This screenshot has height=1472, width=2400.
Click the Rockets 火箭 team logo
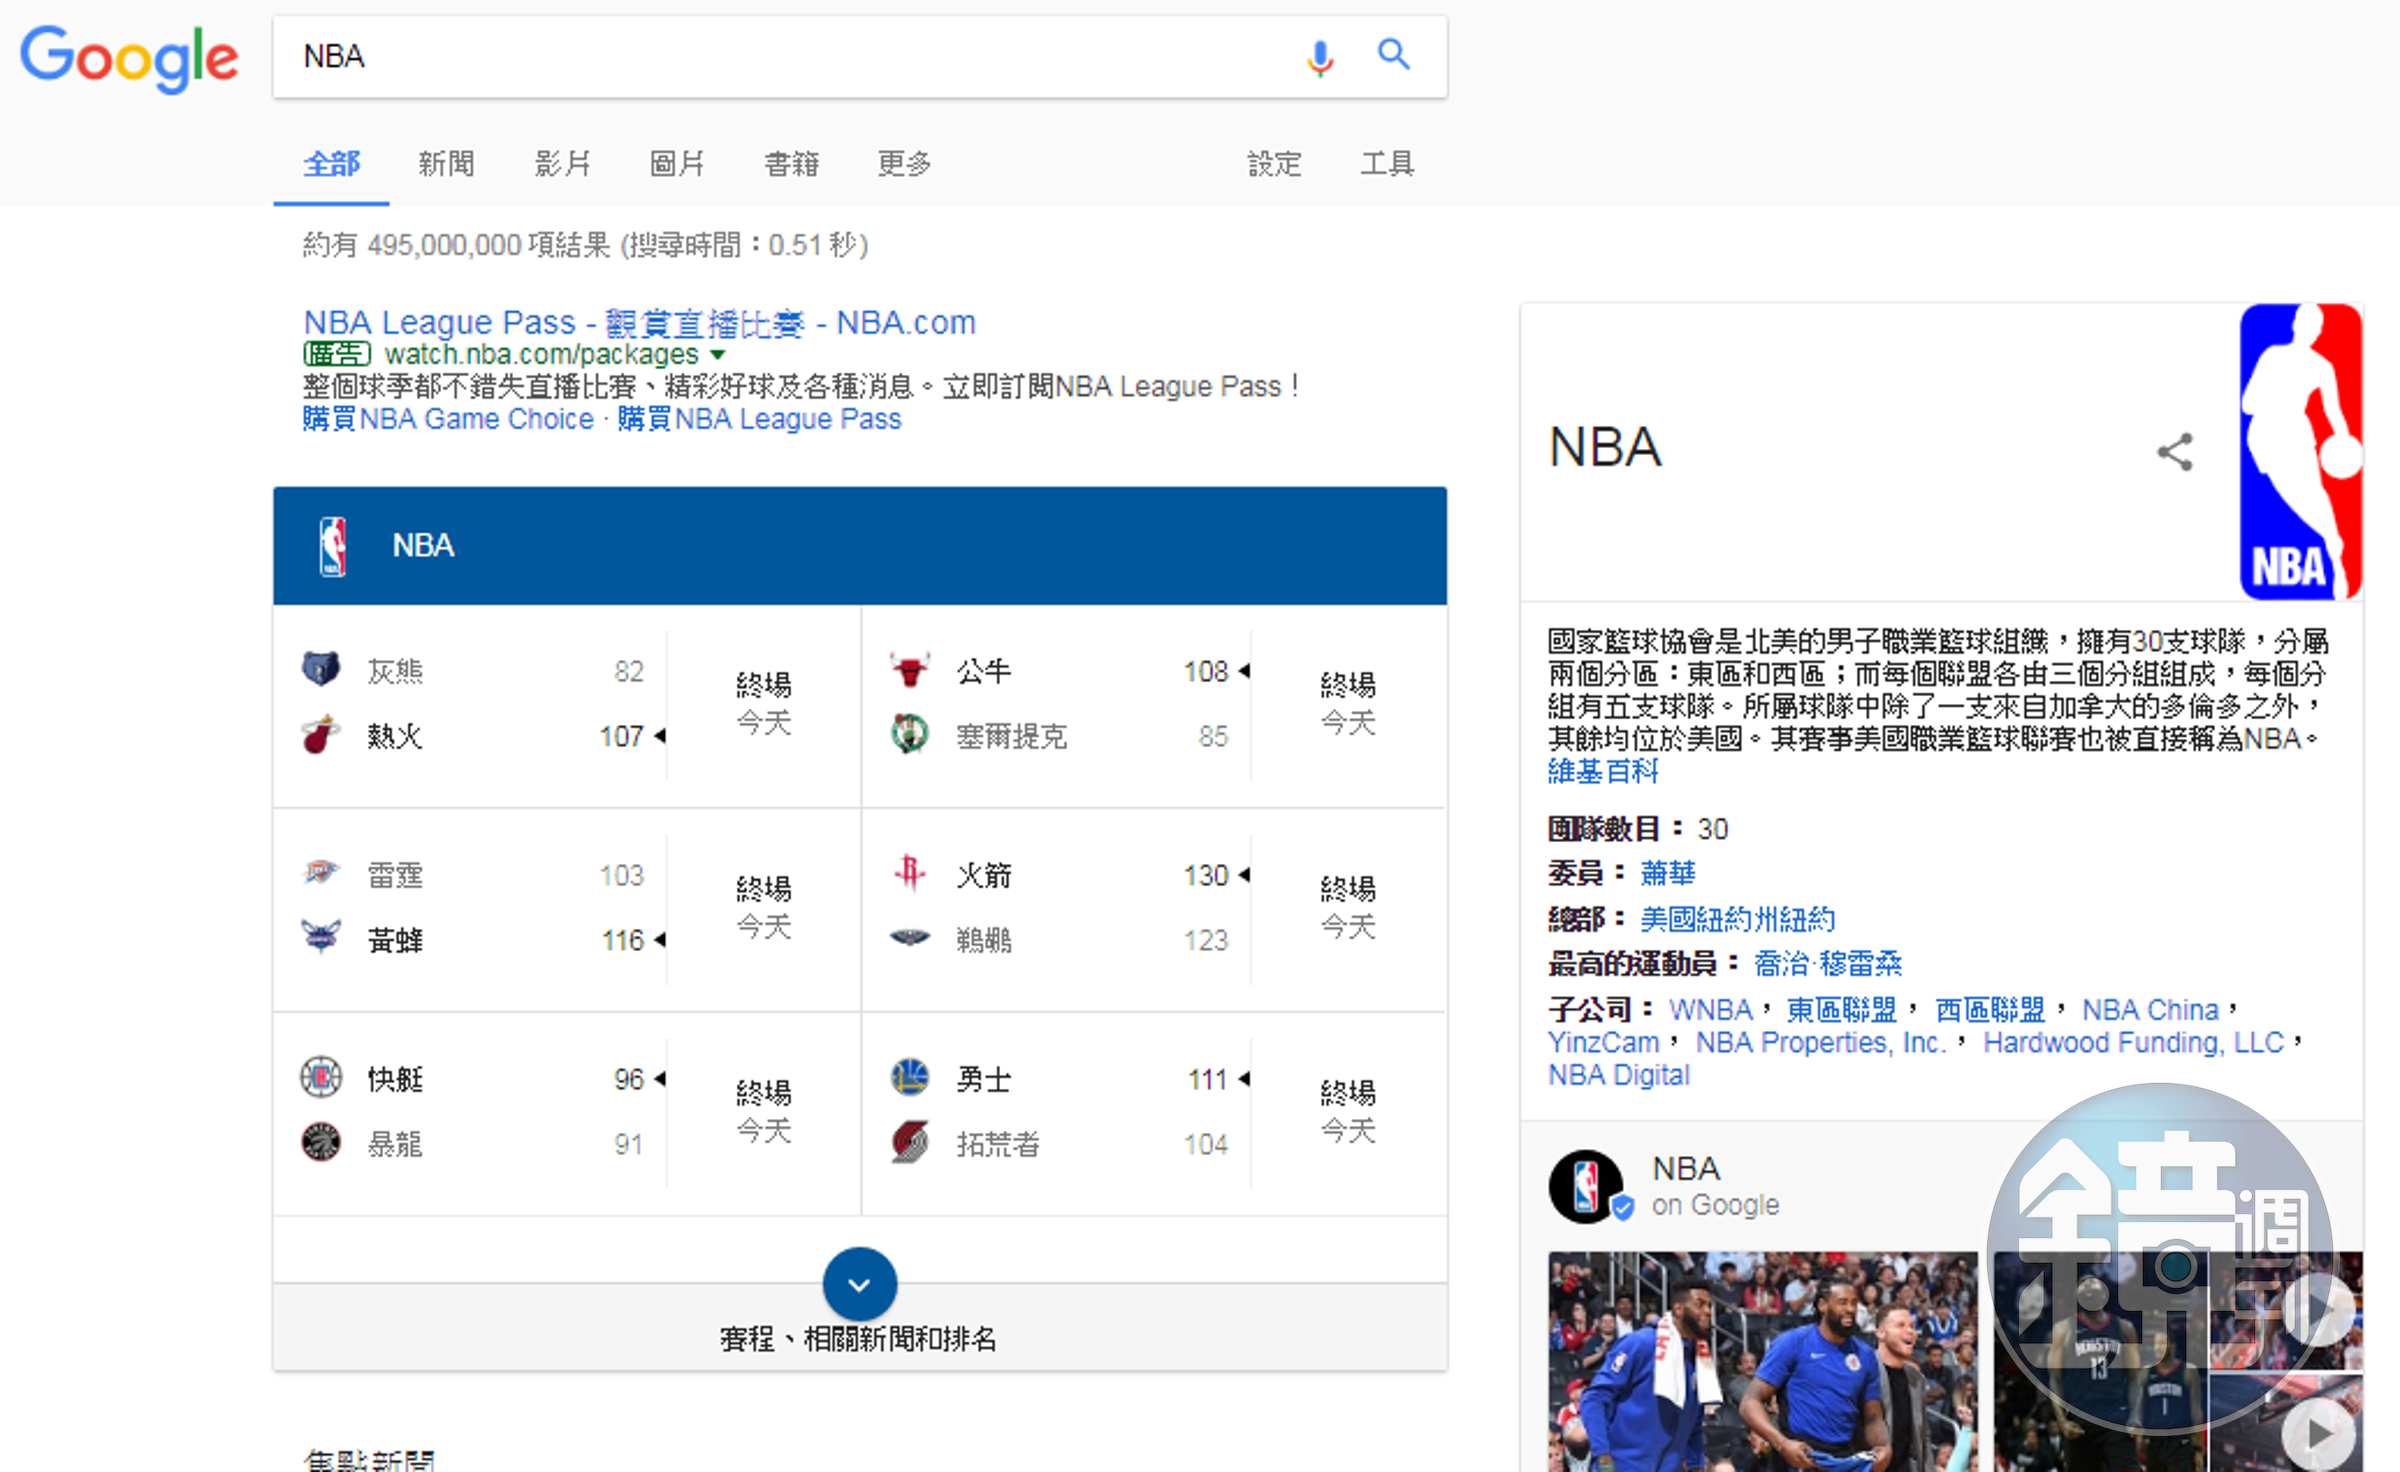(910, 873)
